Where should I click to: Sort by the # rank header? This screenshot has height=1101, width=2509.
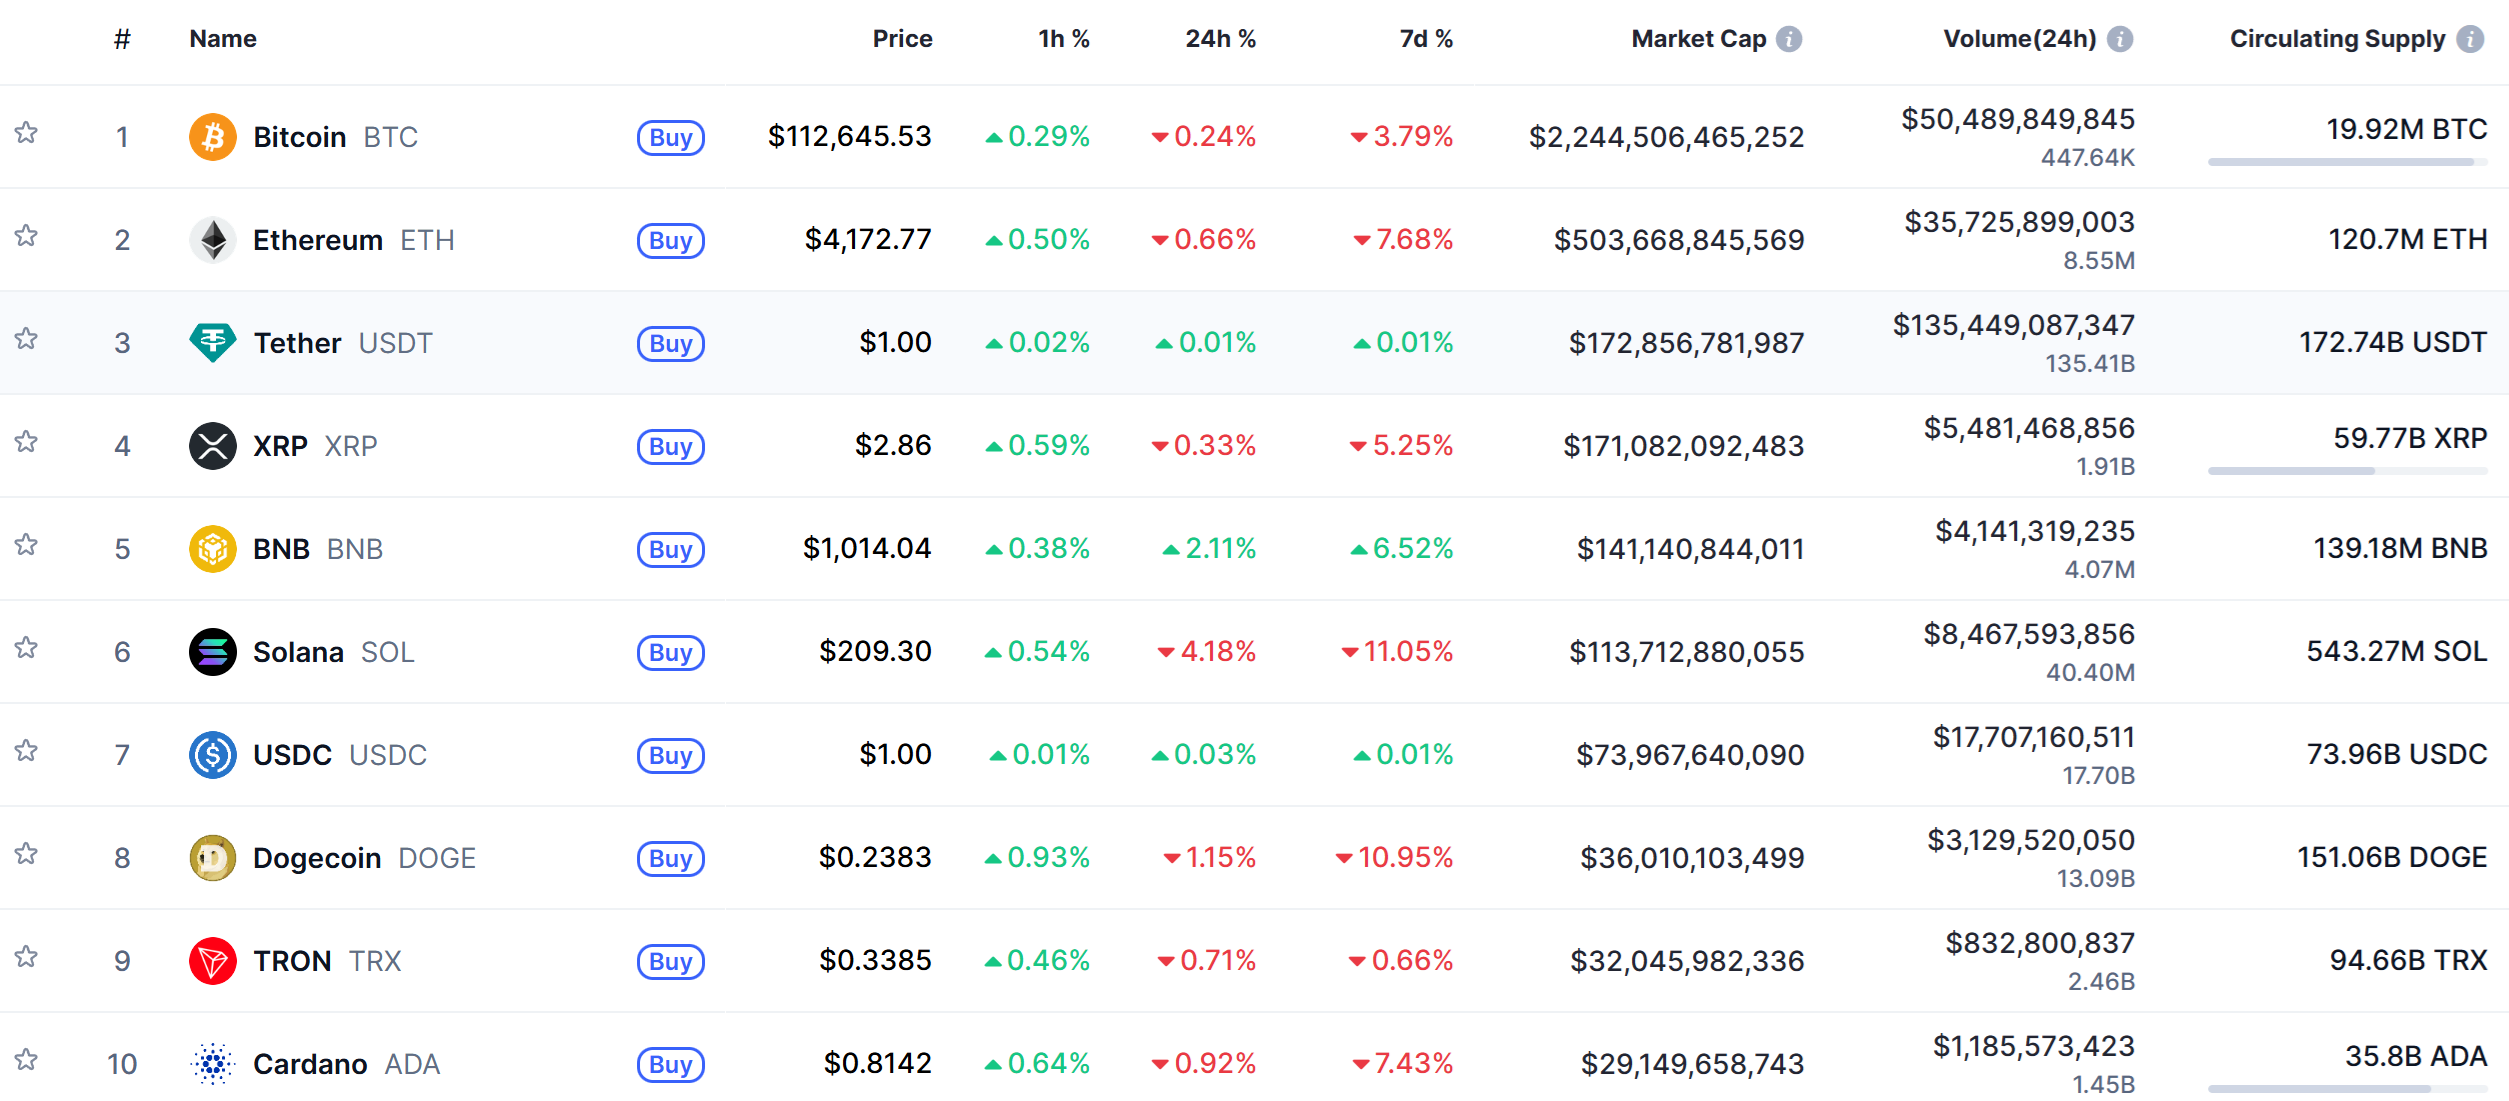click(122, 39)
